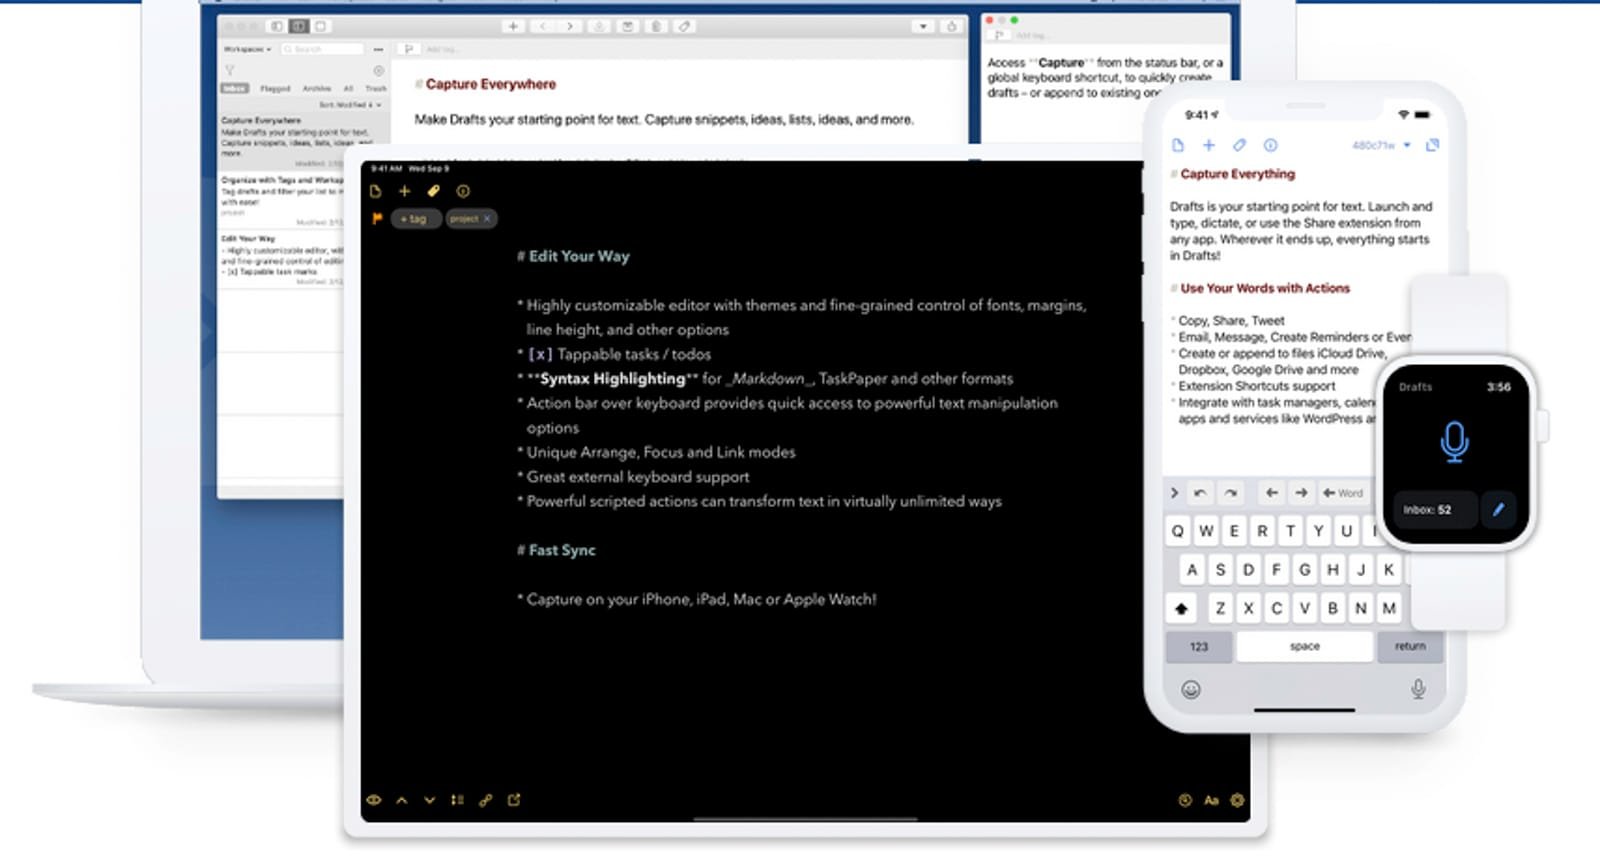The width and height of the screenshot is (1600, 858).
Task: Tap the dictation microphone below iPhone keyboard
Action: [x=1418, y=689]
